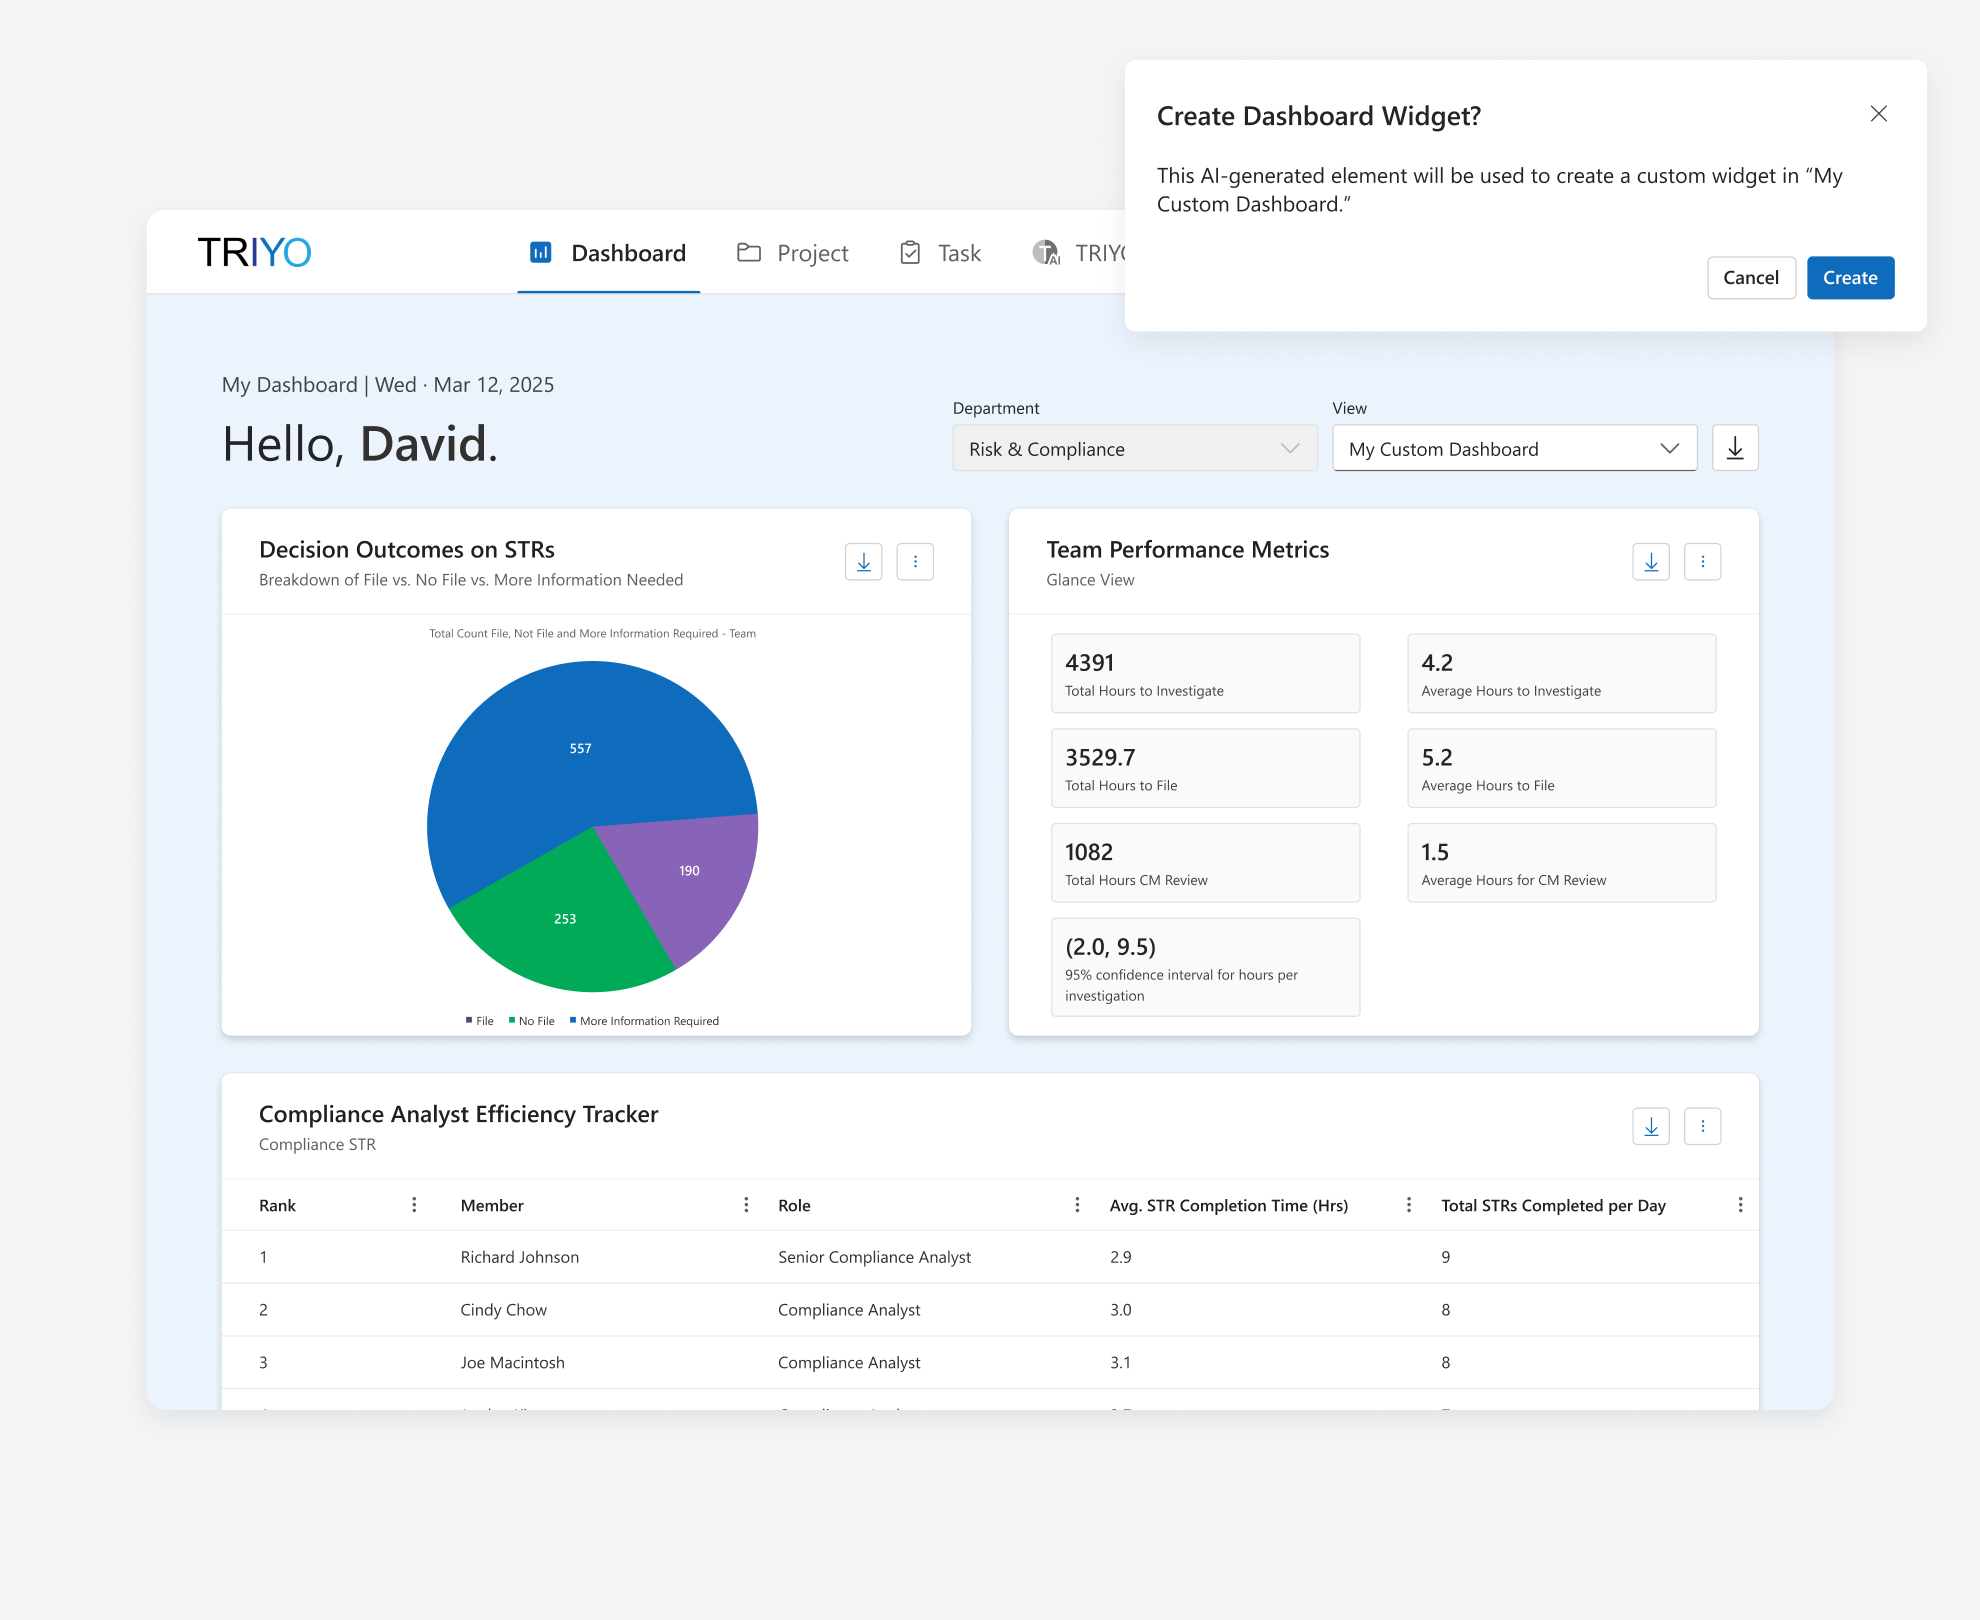1980x1620 pixels.
Task: Download the Team Performance Metrics widget
Action: pyautogui.click(x=1651, y=561)
